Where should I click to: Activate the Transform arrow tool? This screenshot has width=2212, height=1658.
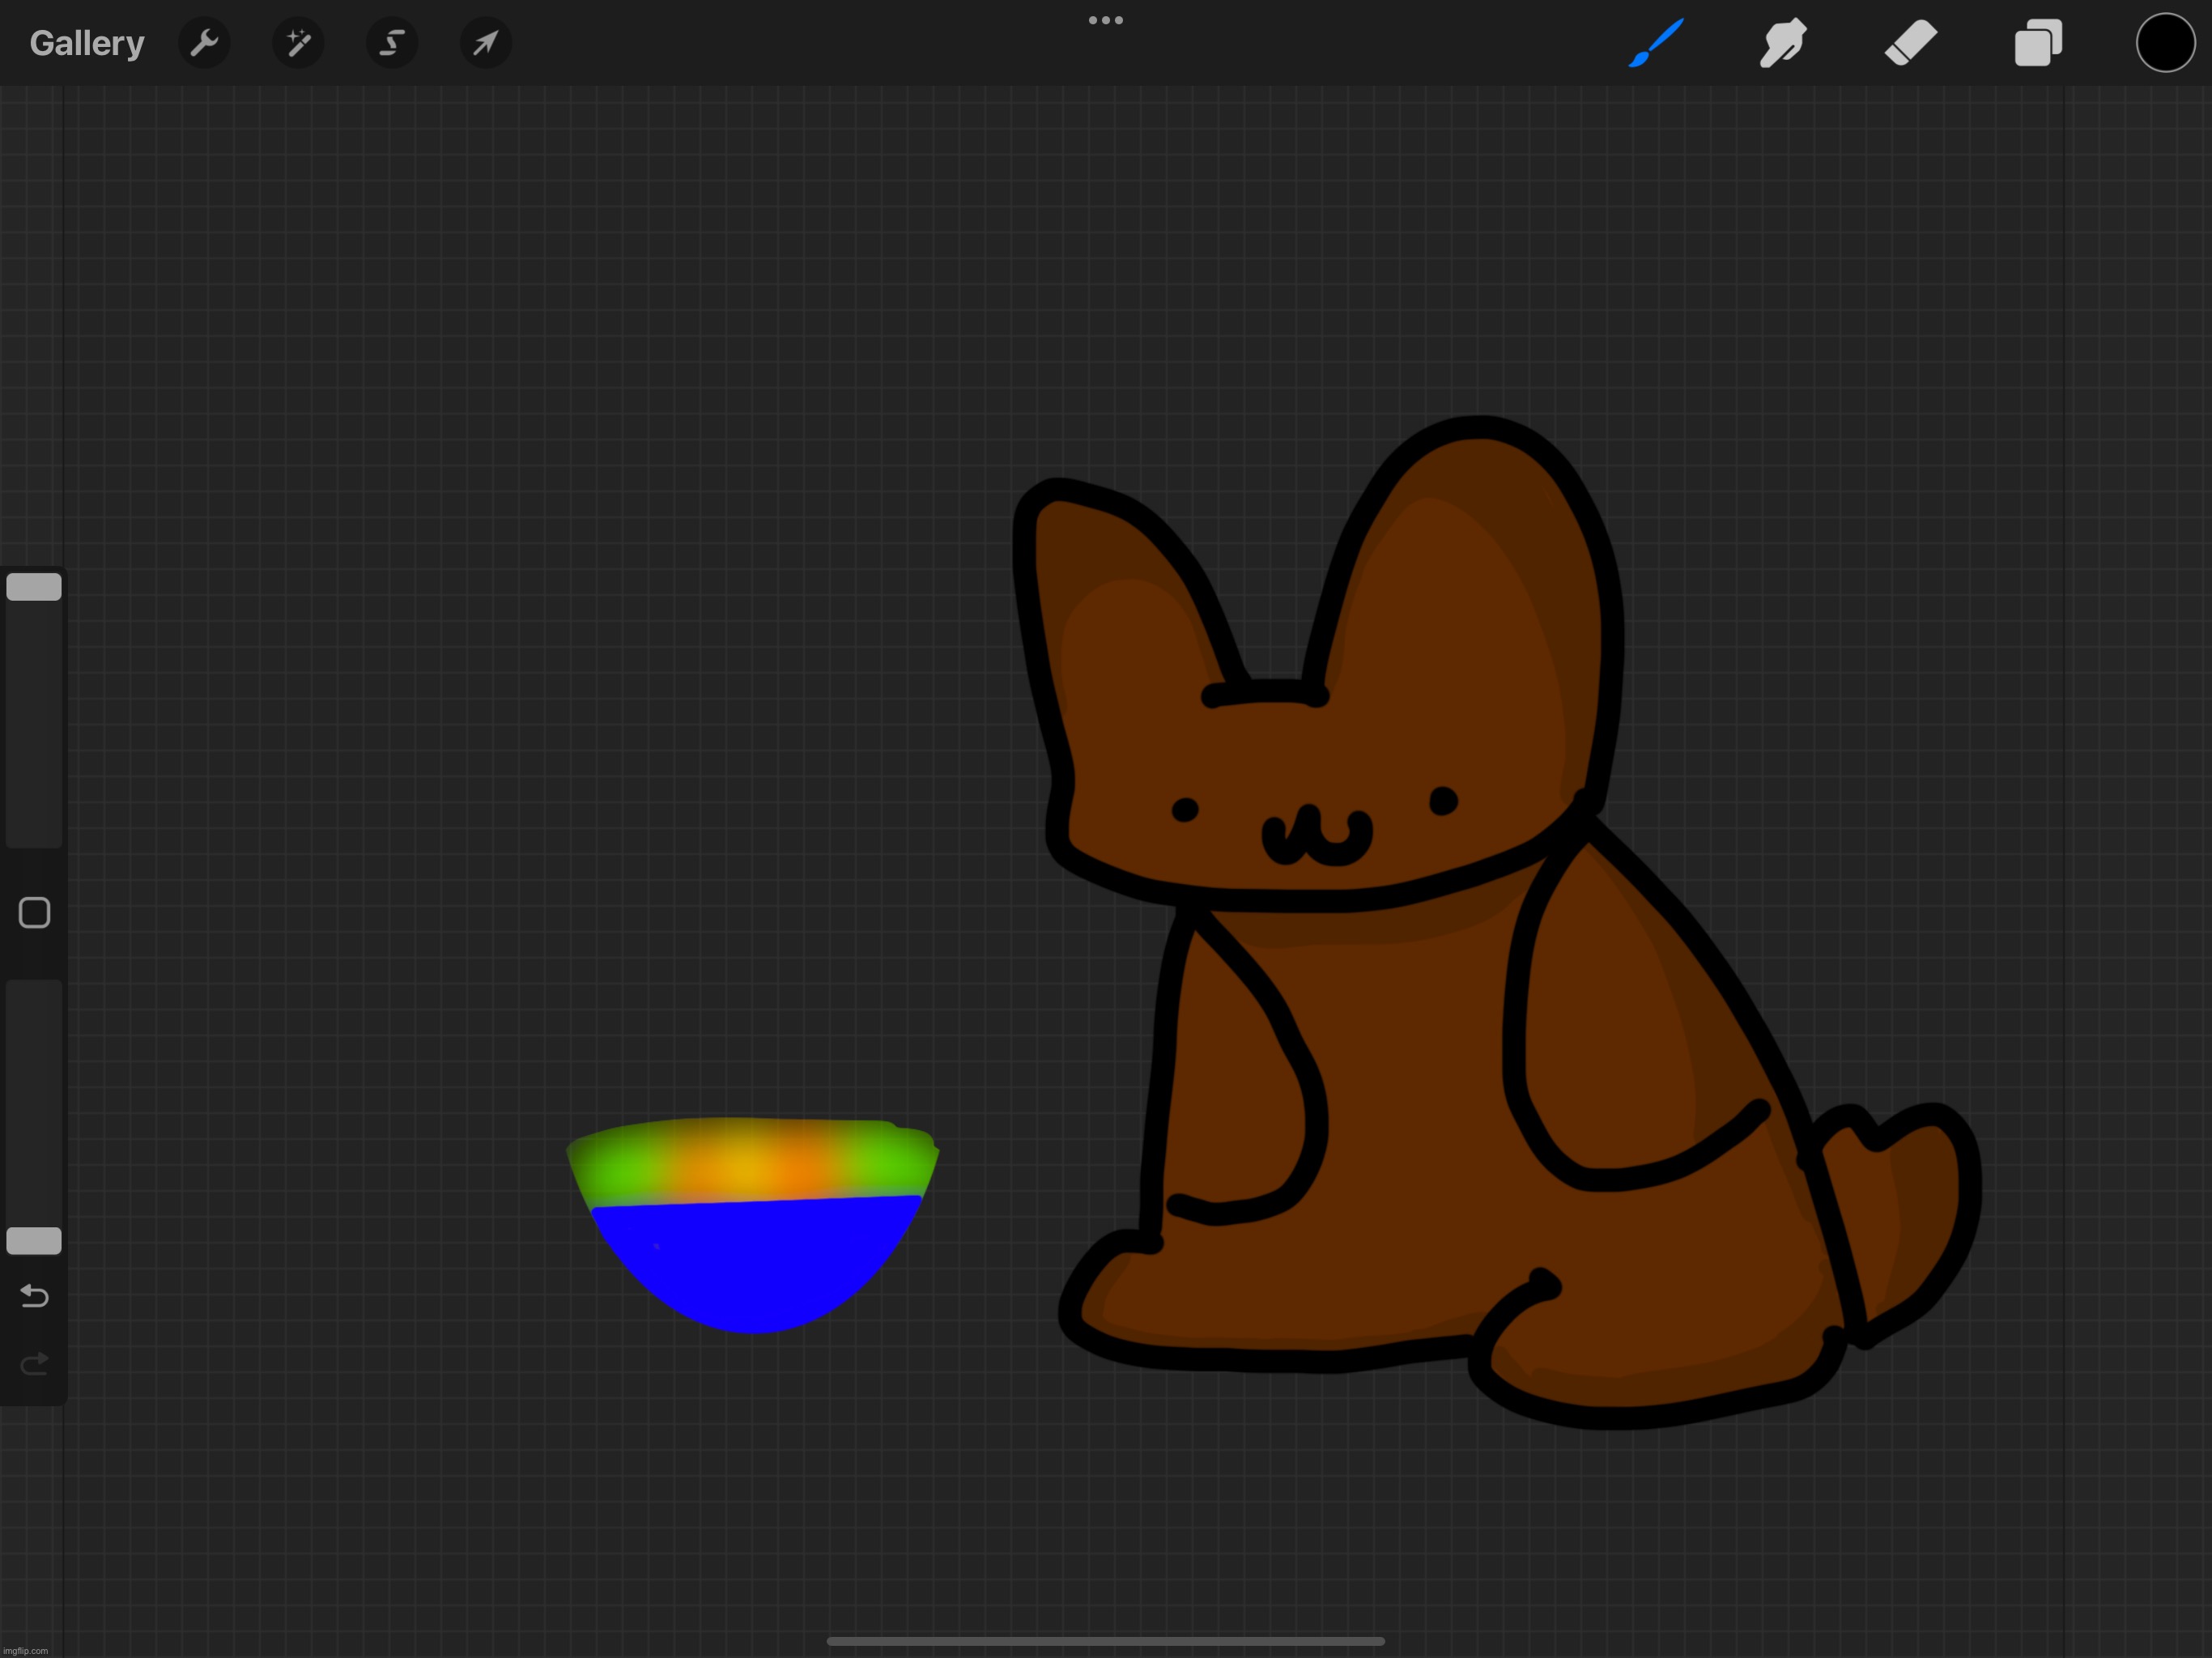(x=486, y=43)
